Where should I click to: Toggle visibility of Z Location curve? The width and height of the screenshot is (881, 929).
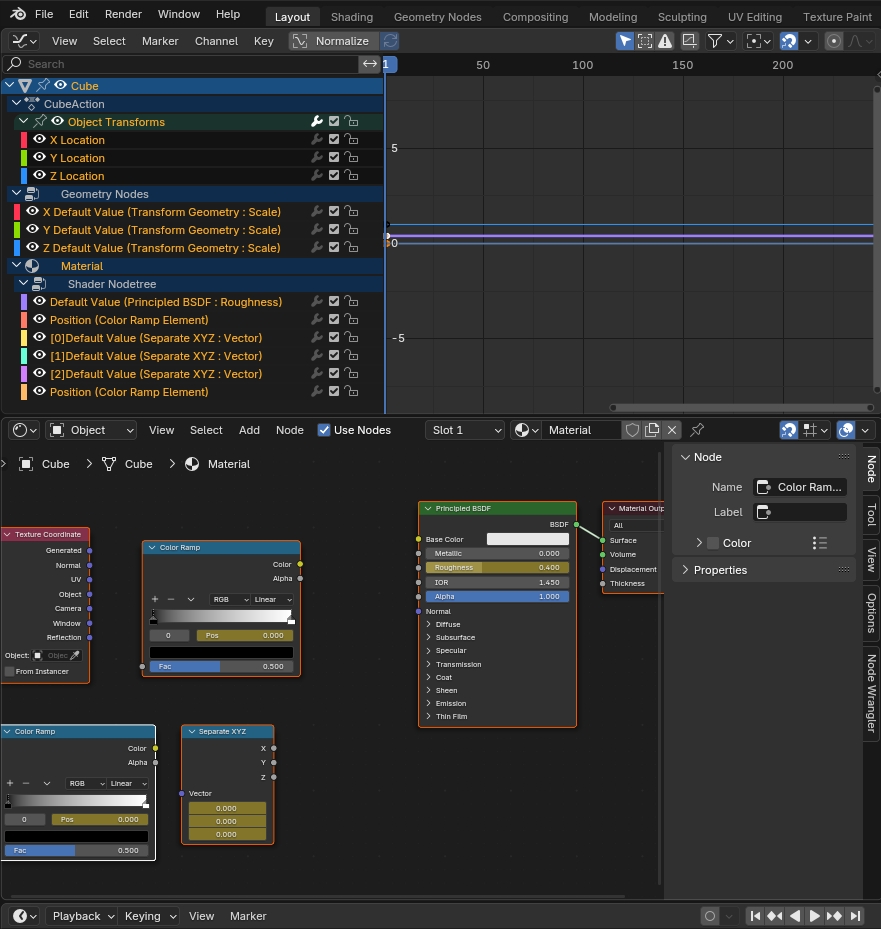coord(40,175)
